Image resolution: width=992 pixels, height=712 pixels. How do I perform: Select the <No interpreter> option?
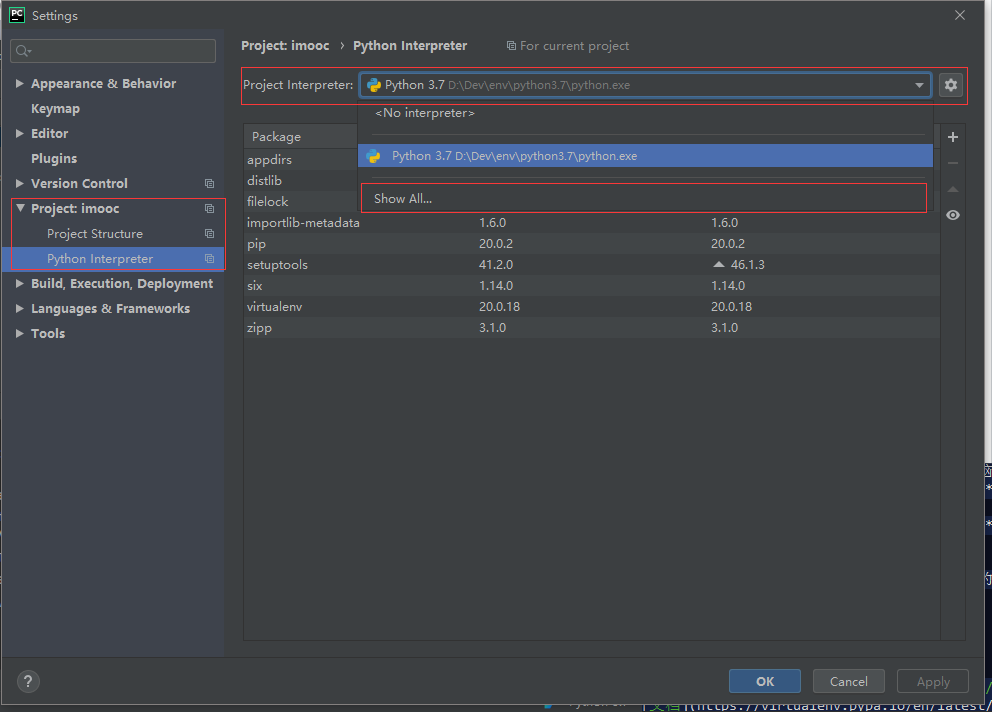coord(425,113)
